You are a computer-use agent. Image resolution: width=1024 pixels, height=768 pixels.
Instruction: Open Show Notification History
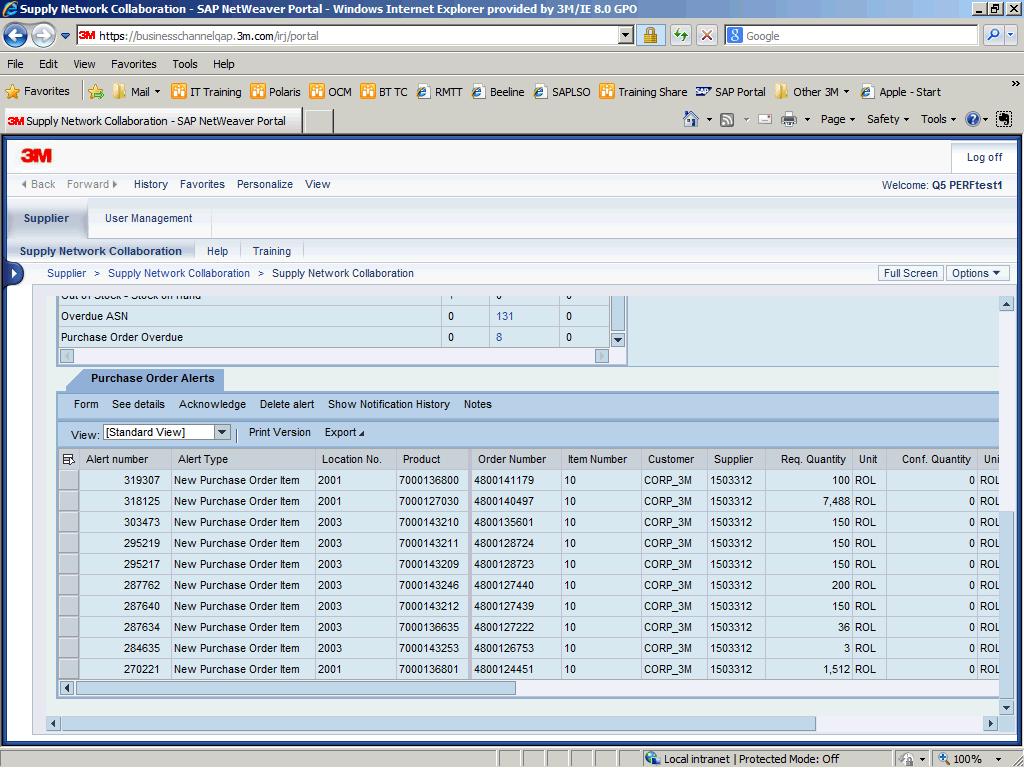389,404
